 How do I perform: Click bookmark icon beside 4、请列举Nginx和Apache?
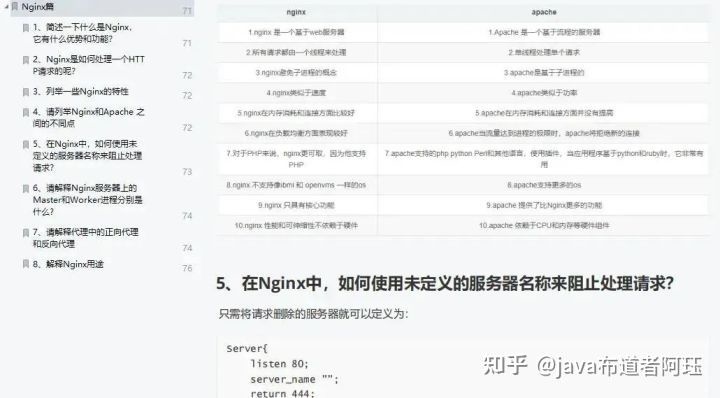[x=26, y=112]
